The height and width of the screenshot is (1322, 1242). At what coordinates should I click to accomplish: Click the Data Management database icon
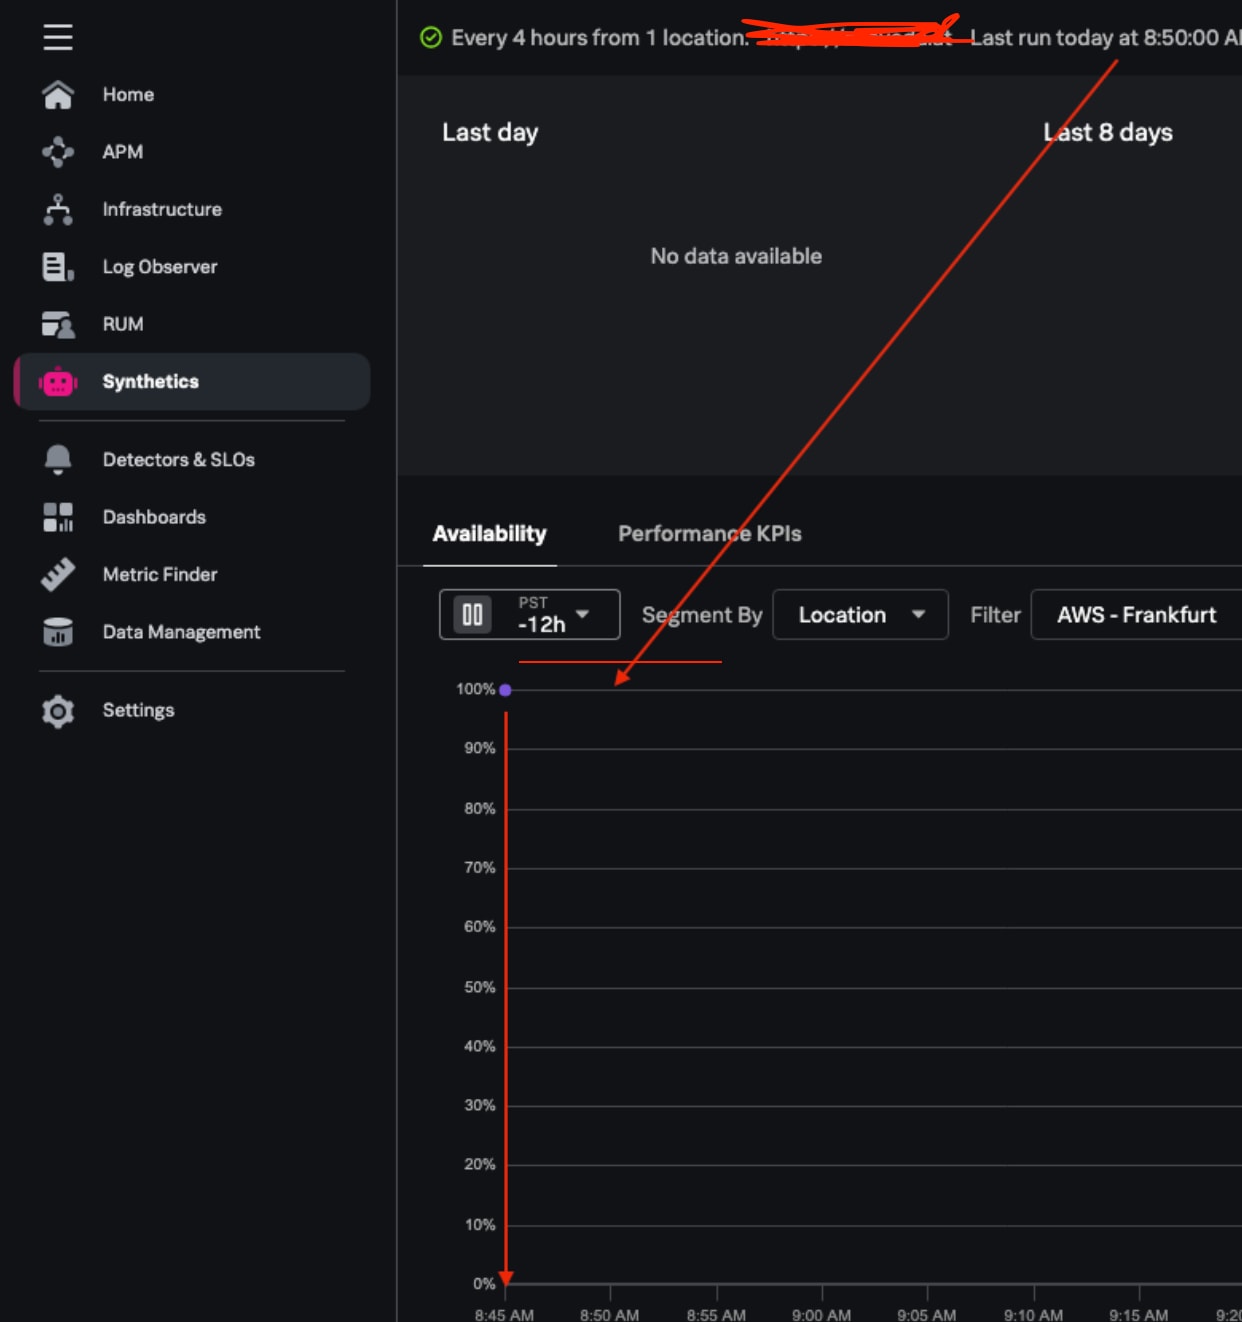point(58,632)
